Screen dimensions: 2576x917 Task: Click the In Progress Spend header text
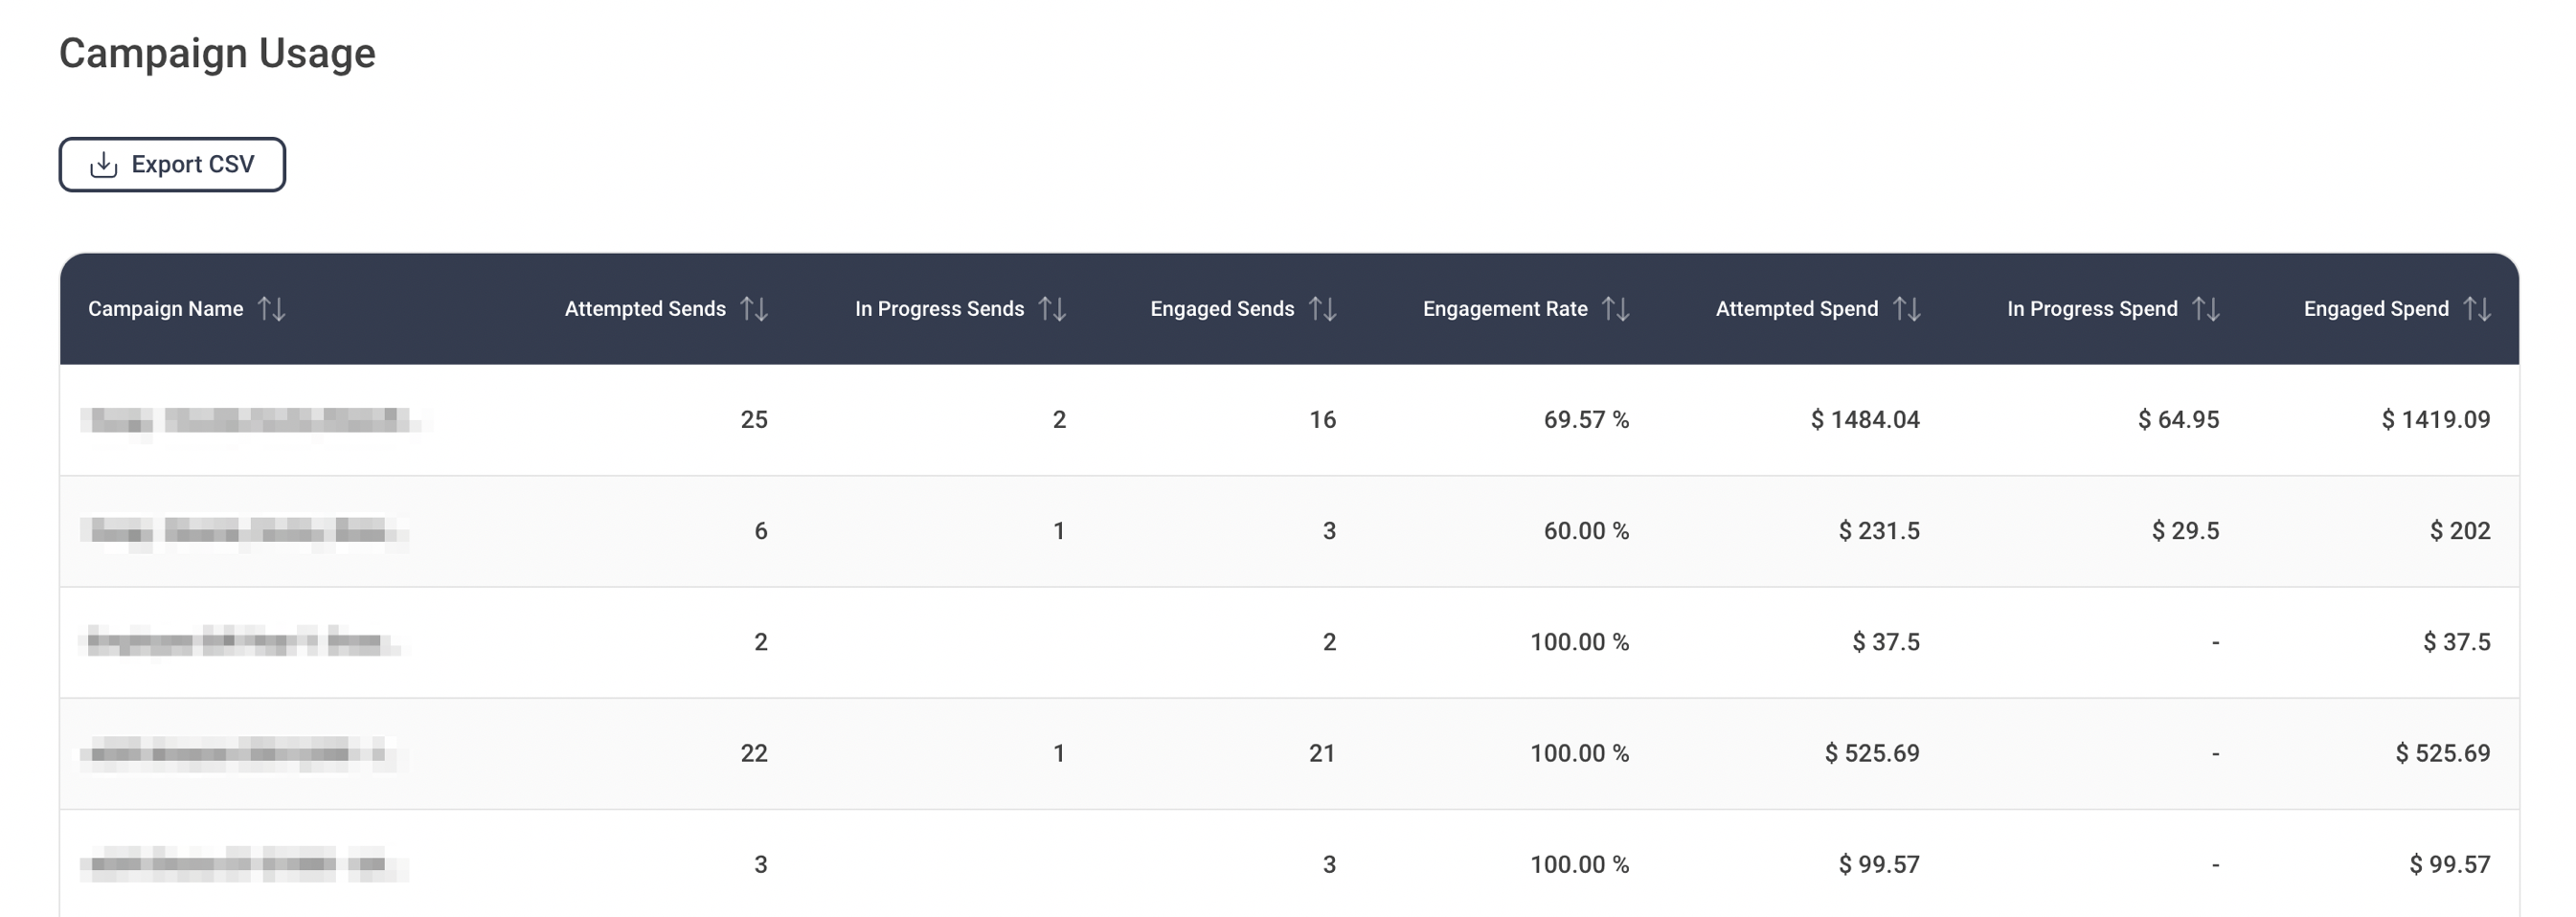click(2092, 309)
